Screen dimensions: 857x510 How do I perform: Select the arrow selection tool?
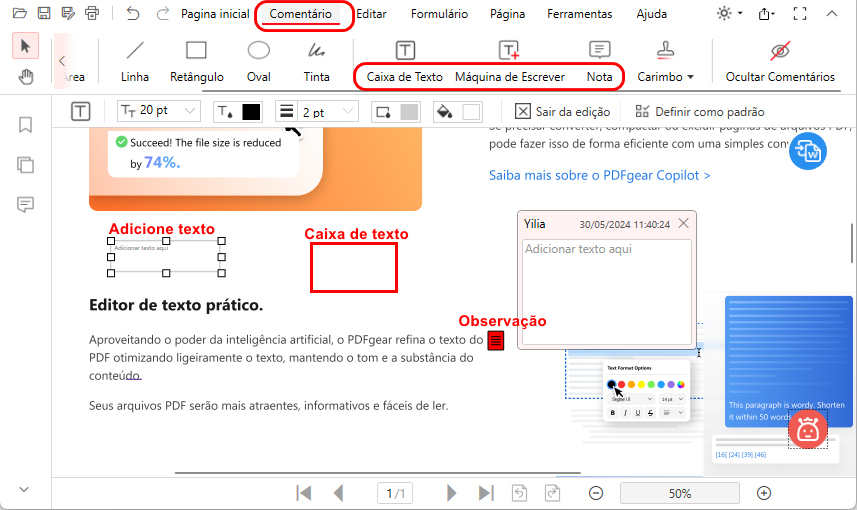point(25,46)
